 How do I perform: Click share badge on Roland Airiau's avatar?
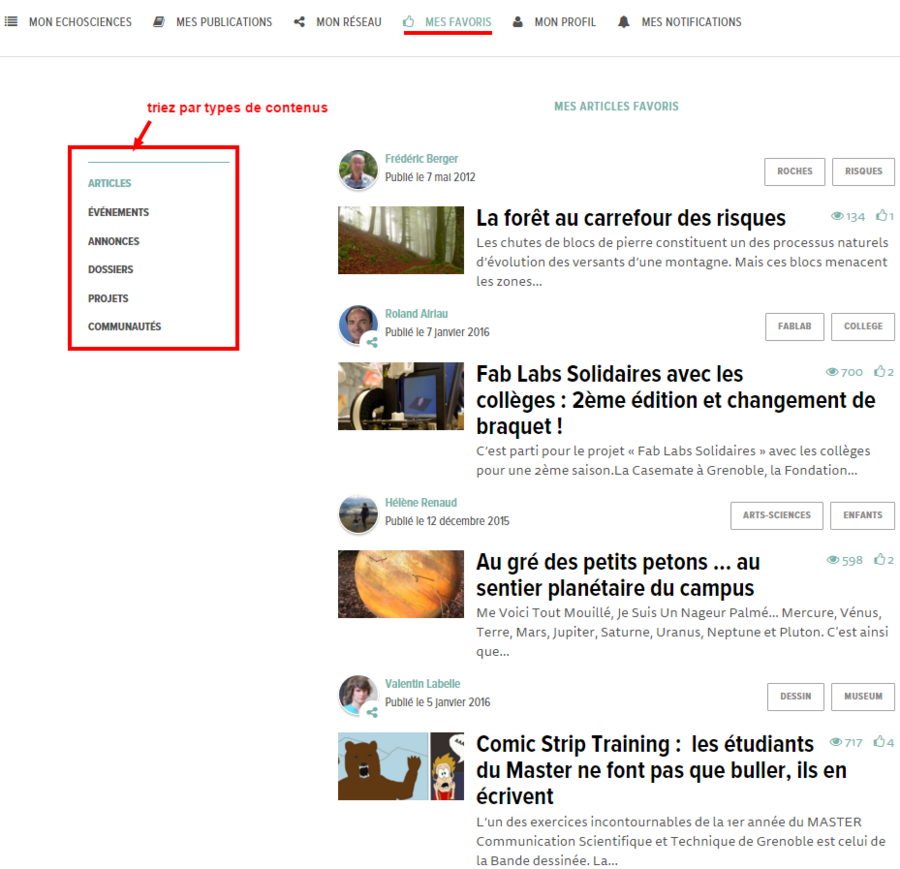(372, 342)
